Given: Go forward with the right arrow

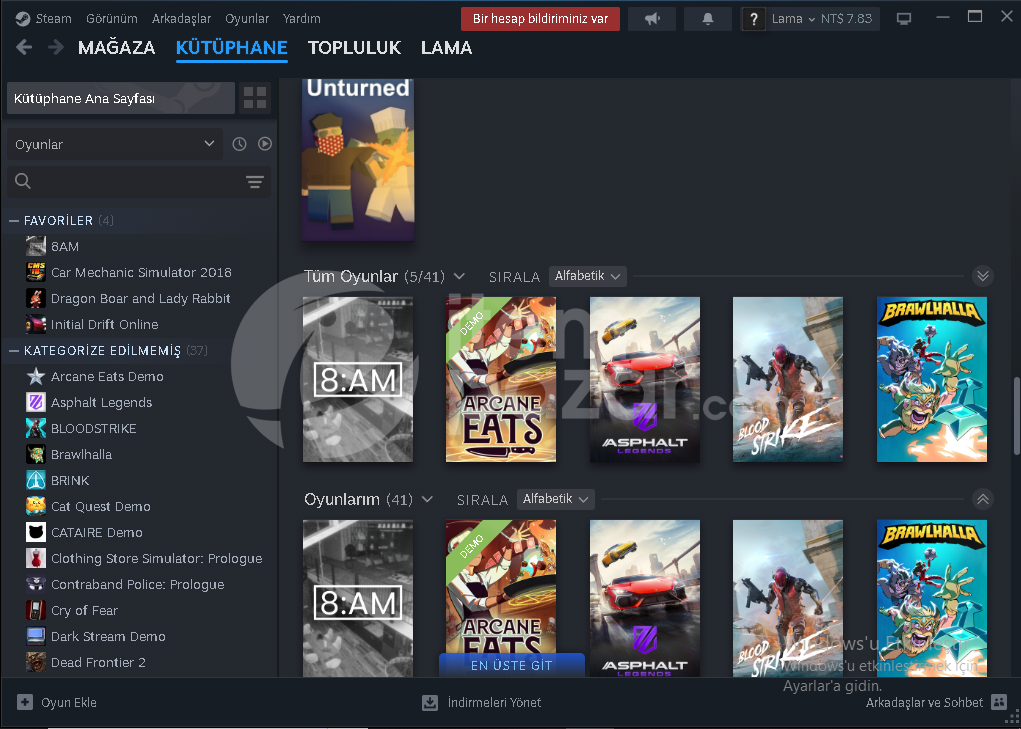Looking at the screenshot, I should click(x=56, y=47).
